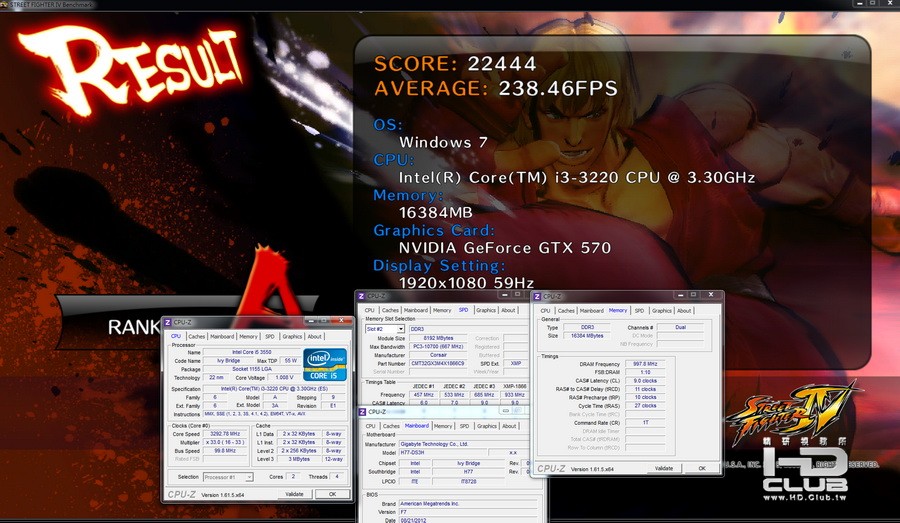Screen dimensions: 900x523
Task: Click the 'H77-DS3H' motherboard model field
Action: click(x=445, y=453)
